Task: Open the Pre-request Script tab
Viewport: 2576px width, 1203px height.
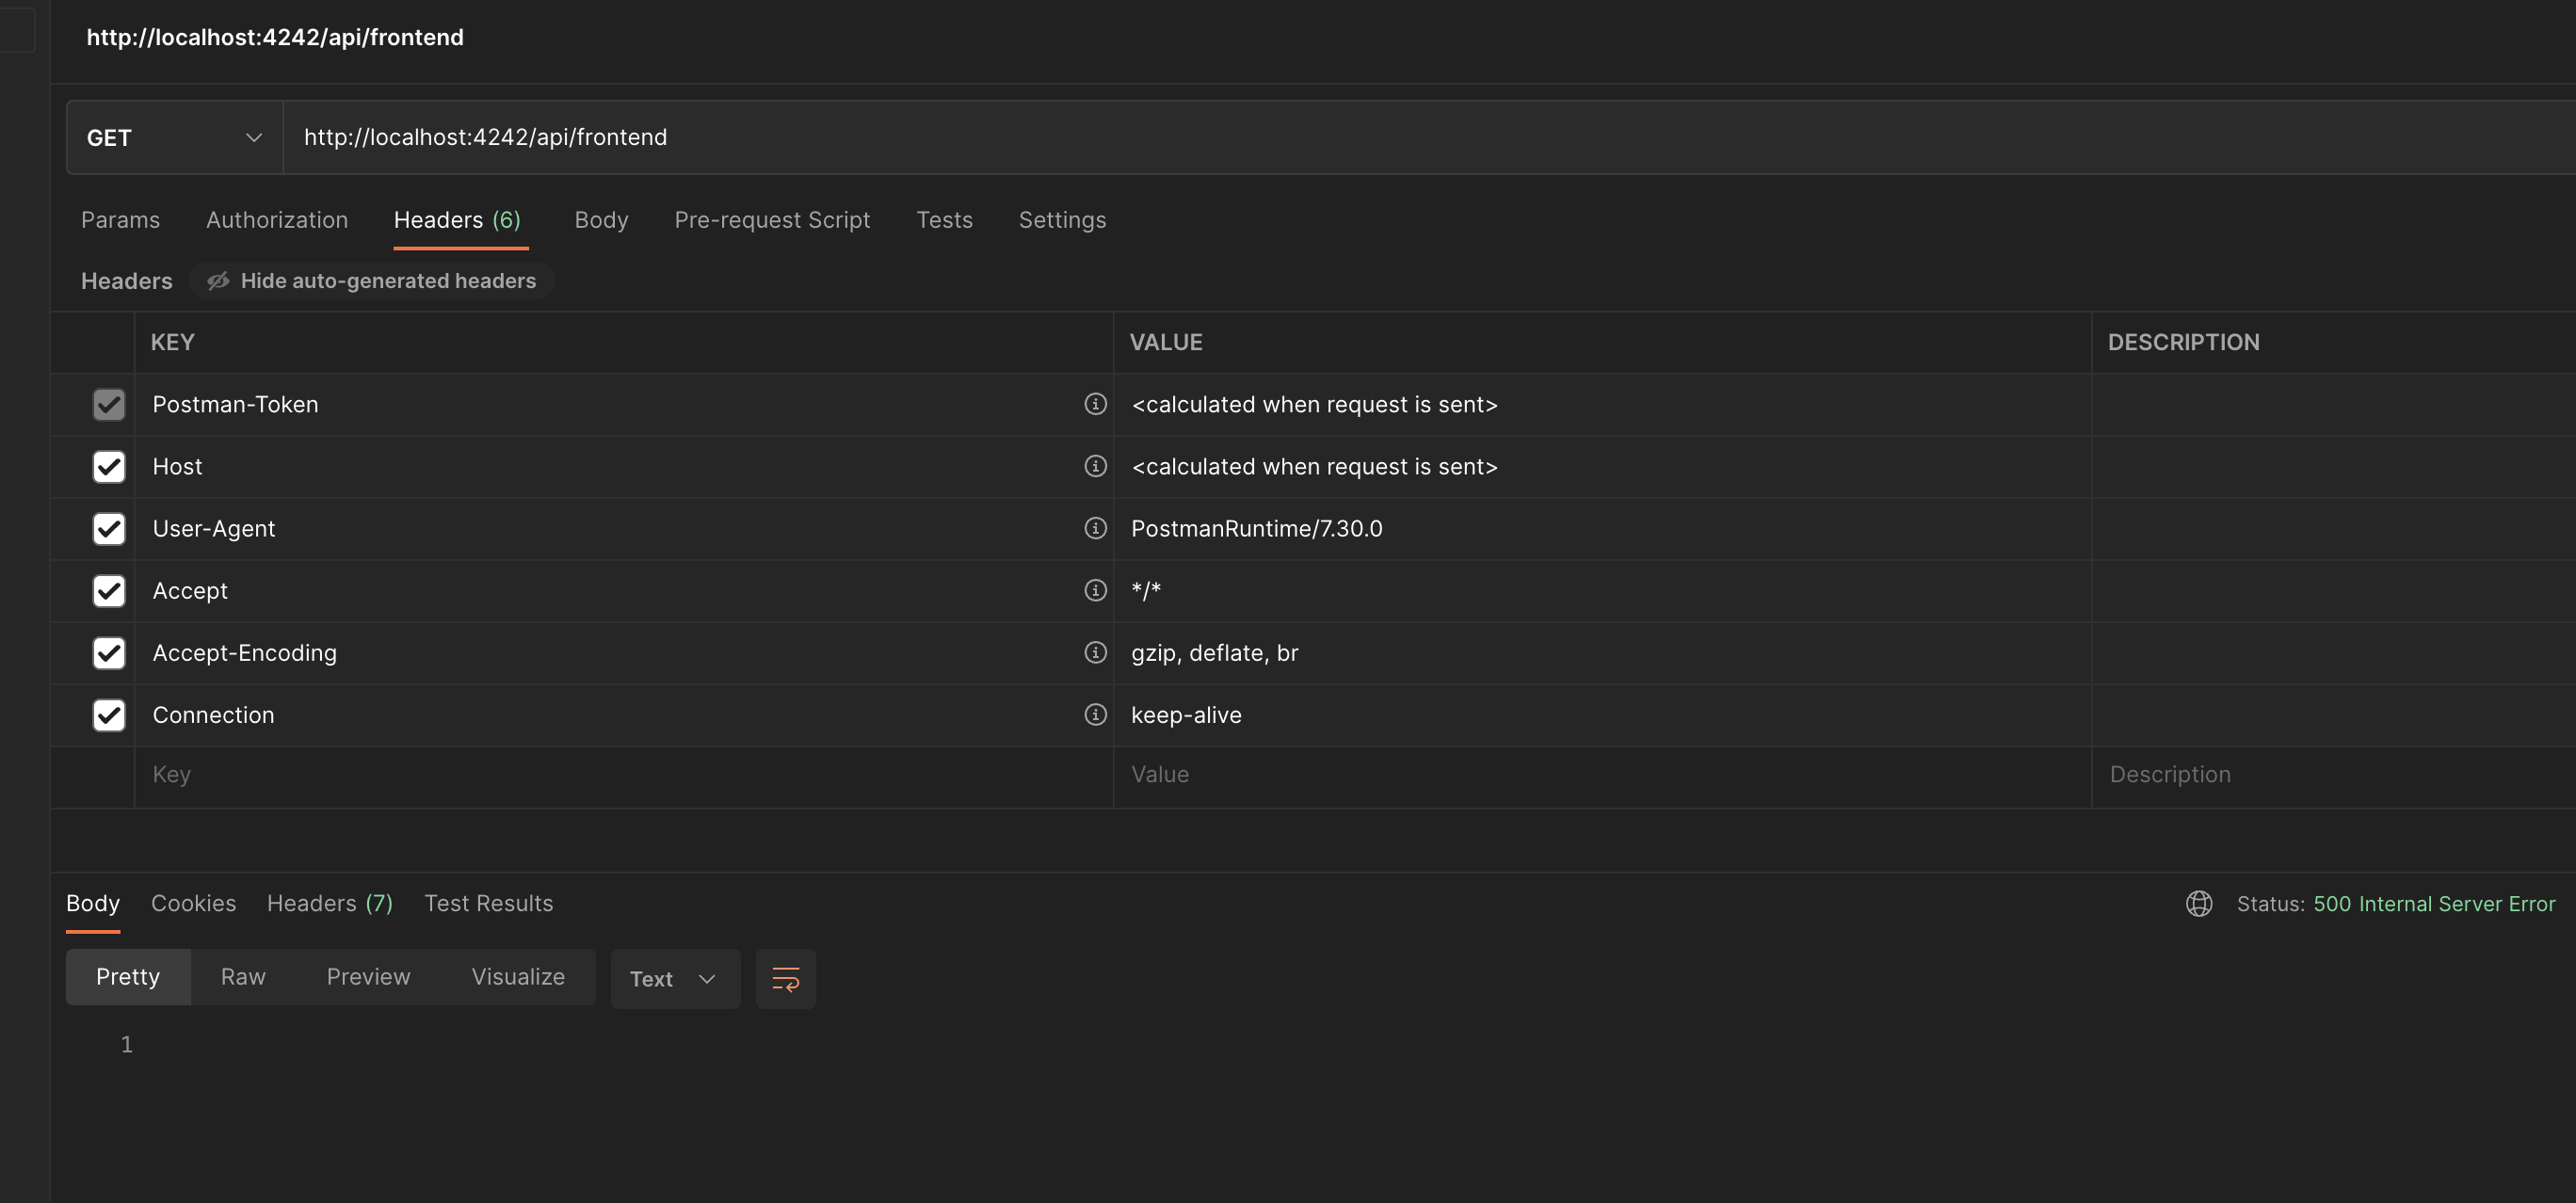Action: pos(772,220)
